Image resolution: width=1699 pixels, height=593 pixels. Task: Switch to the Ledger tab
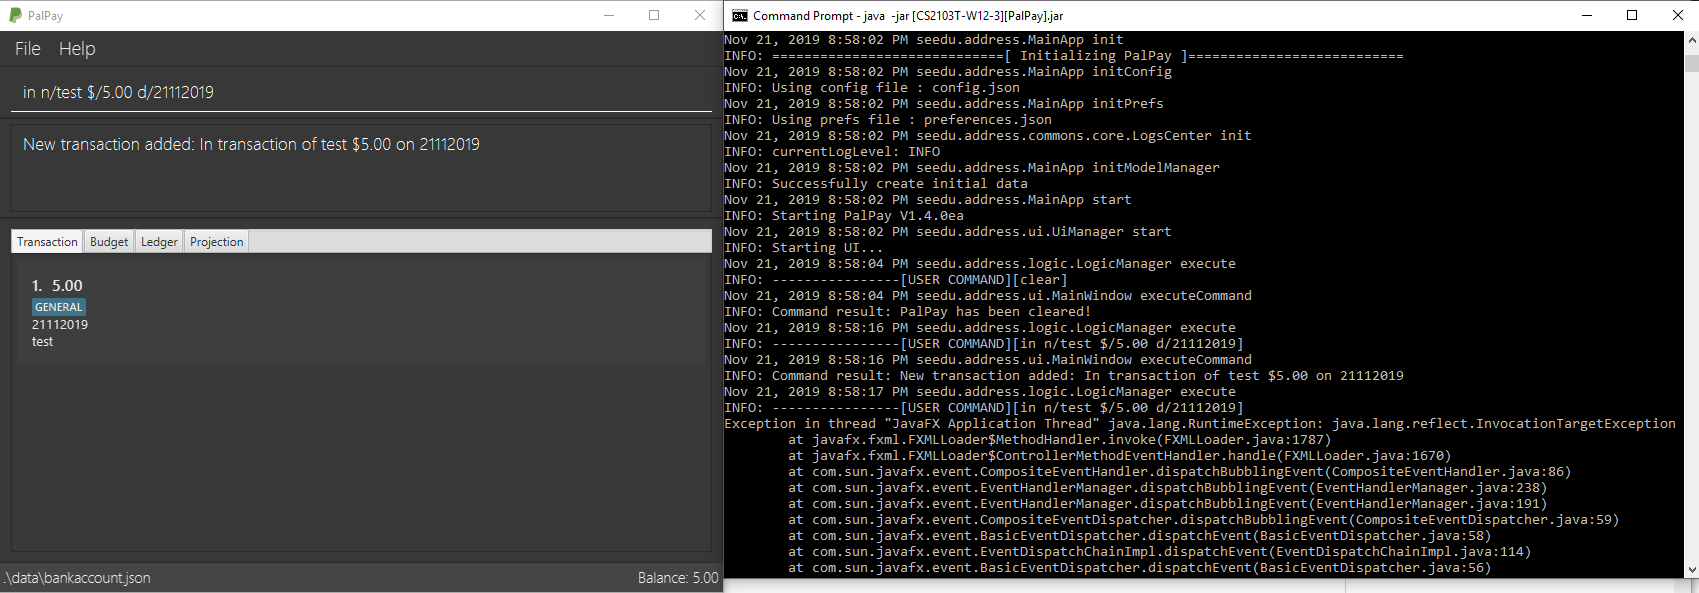(159, 242)
